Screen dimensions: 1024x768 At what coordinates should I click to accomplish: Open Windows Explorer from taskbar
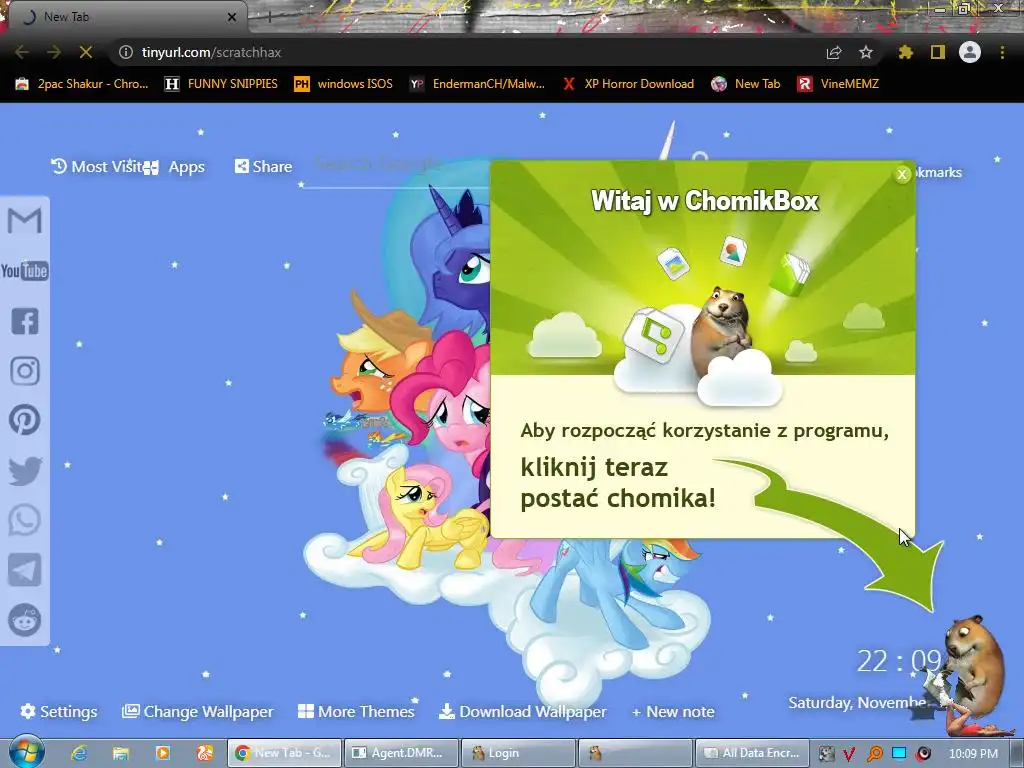coord(121,753)
